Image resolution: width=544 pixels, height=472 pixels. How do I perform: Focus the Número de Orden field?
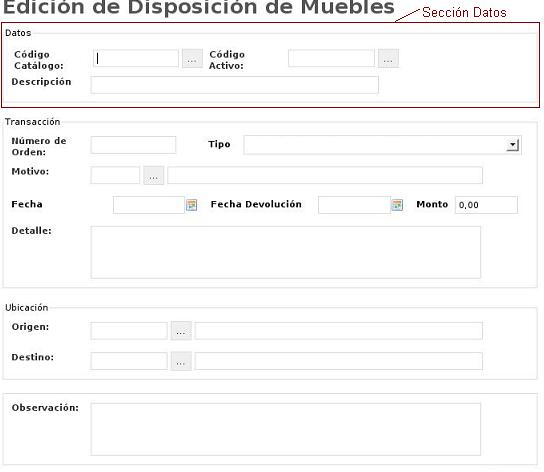[x=133, y=145]
